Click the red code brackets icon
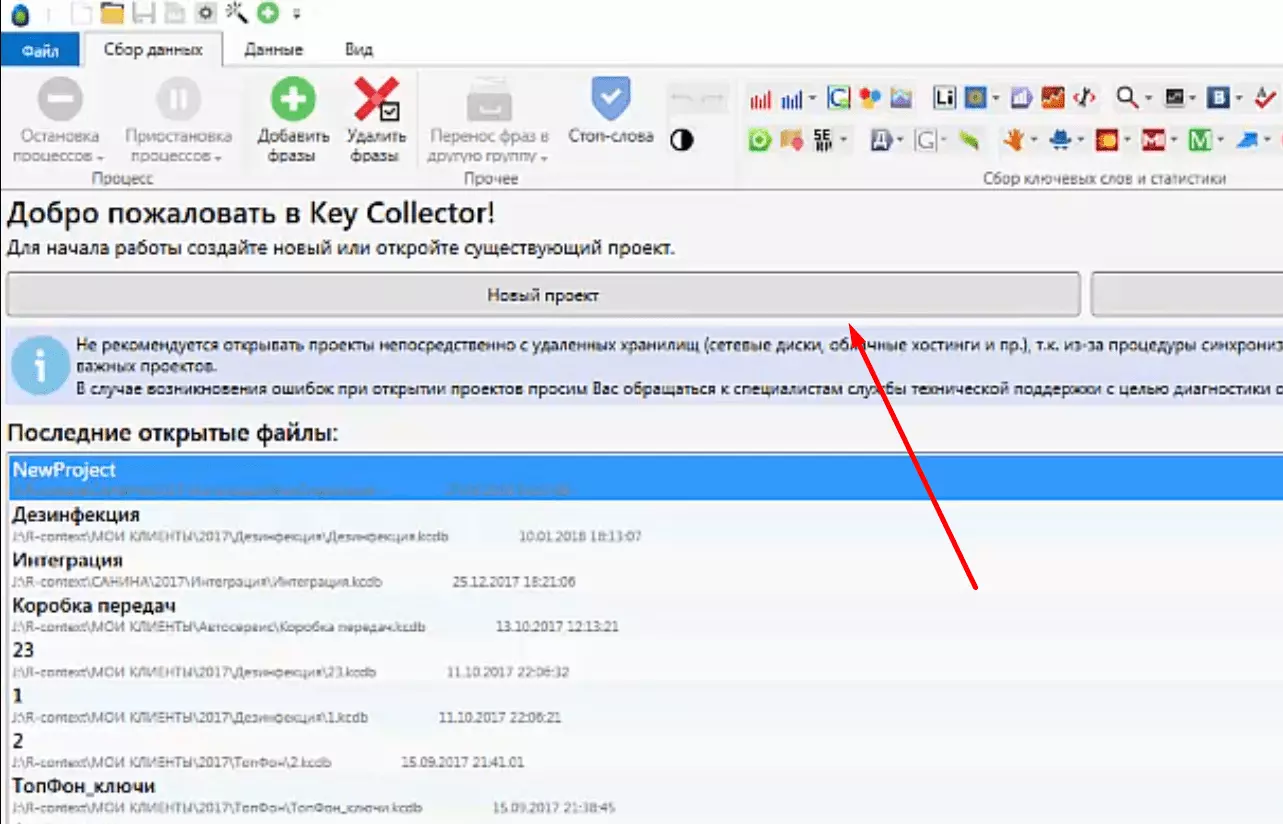 [1084, 98]
